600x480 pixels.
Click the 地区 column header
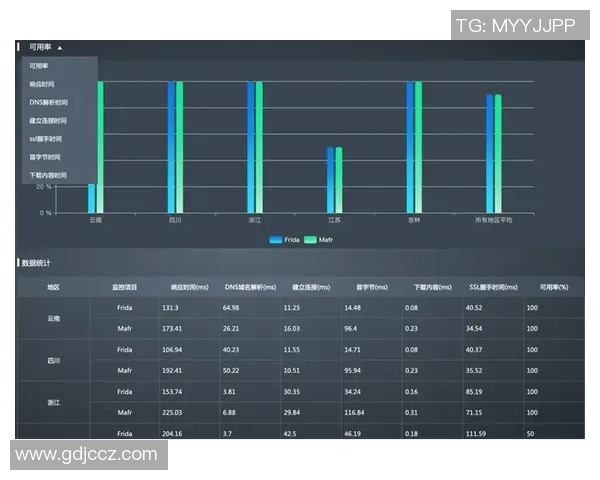(53, 287)
